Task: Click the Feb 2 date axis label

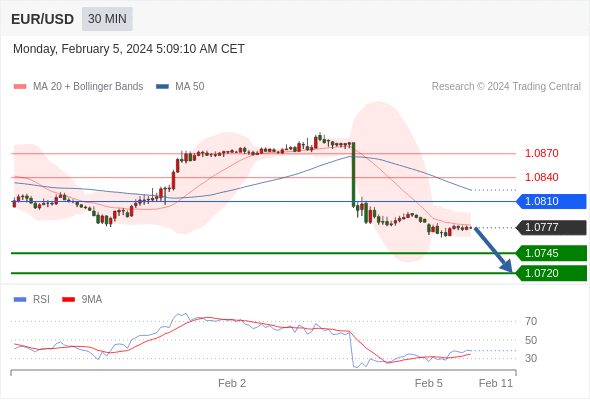Action: point(232,383)
